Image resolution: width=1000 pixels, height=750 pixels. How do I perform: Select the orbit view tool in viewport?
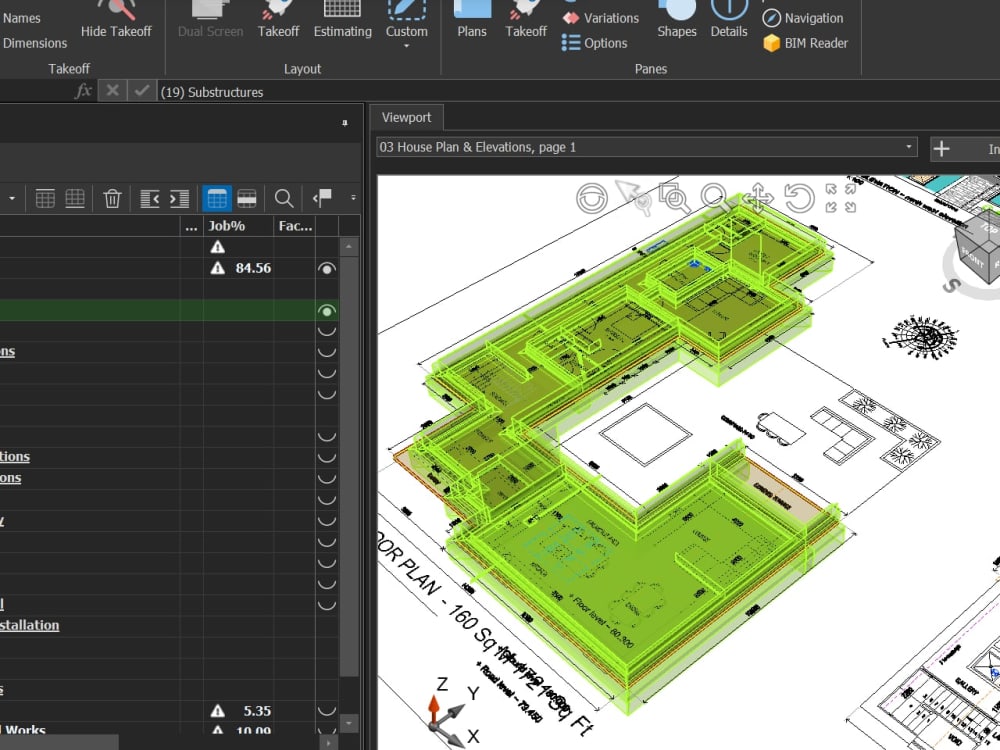click(592, 198)
